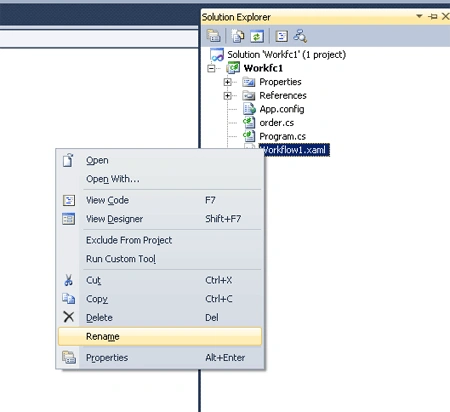Select the Program.cs file name
Screen dimensions: 450x412
pyautogui.click(x=282, y=136)
